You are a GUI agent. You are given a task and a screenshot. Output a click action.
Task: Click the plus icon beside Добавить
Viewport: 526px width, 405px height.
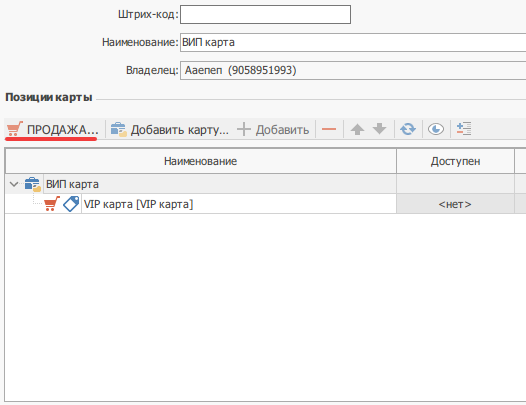click(x=244, y=129)
